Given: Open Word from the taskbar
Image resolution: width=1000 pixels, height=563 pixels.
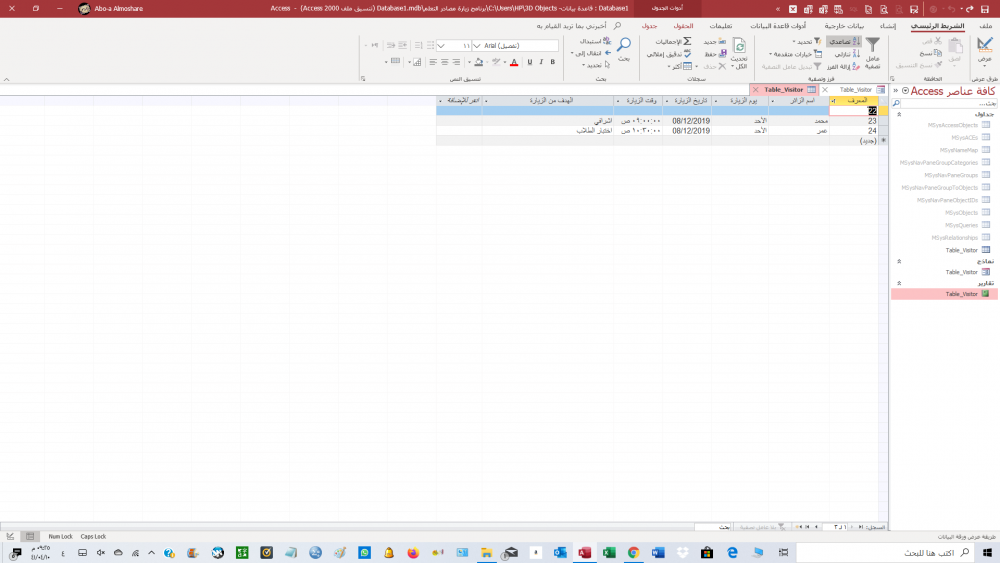Looking at the screenshot, I should (x=658, y=553).
